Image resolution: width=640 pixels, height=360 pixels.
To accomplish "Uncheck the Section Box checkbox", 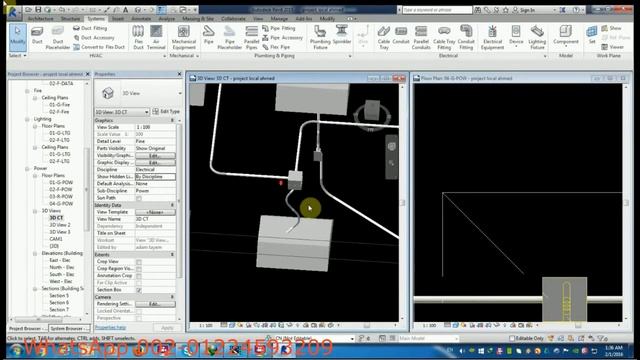I will click(139, 290).
